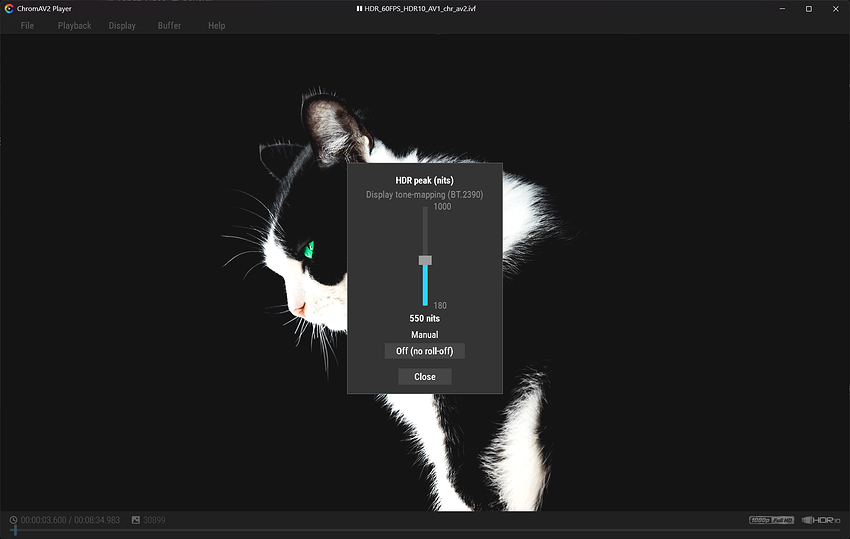This screenshot has height=539, width=850.
Task: Click the playback position marker on the timeline
Action: coord(15,530)
